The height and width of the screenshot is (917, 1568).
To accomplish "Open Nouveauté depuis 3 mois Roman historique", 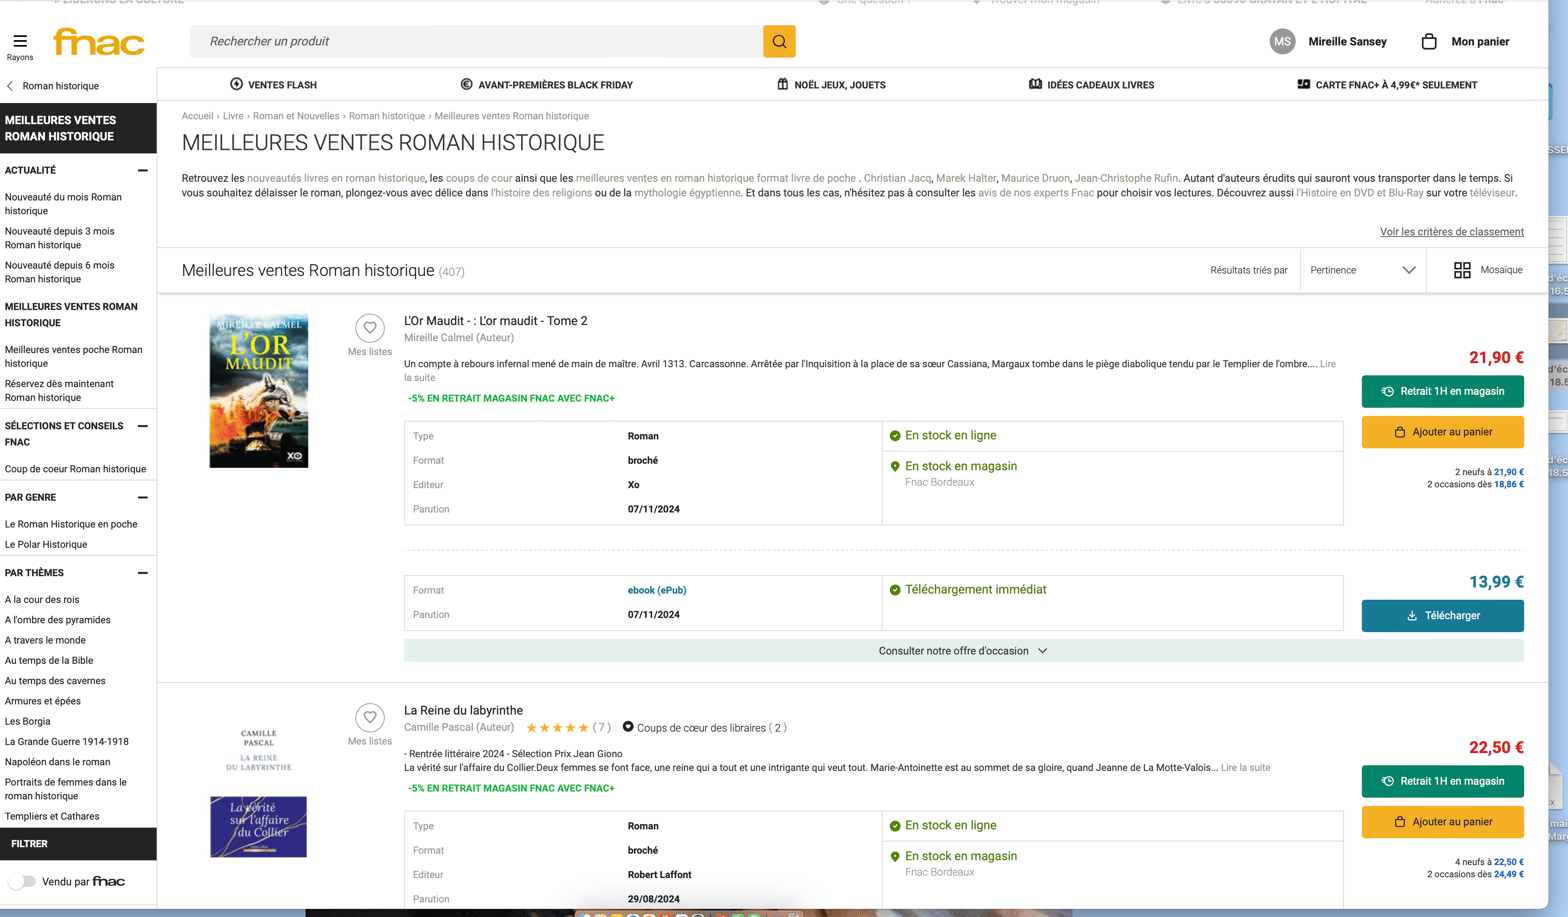I will click(x=60, y=238).
